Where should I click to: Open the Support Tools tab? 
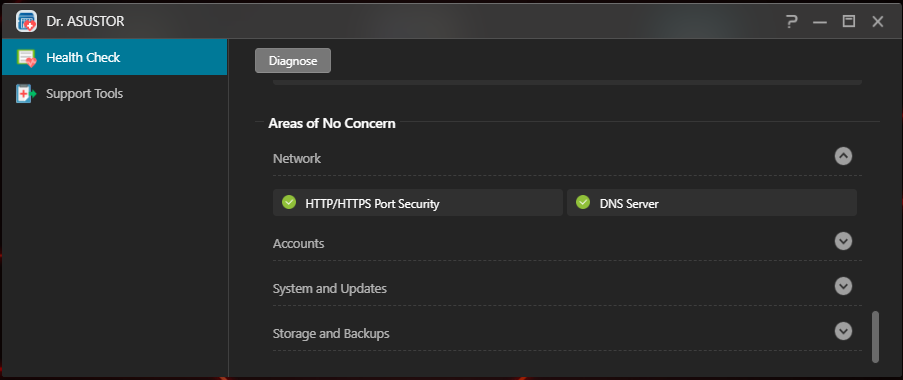coord(115,93)
